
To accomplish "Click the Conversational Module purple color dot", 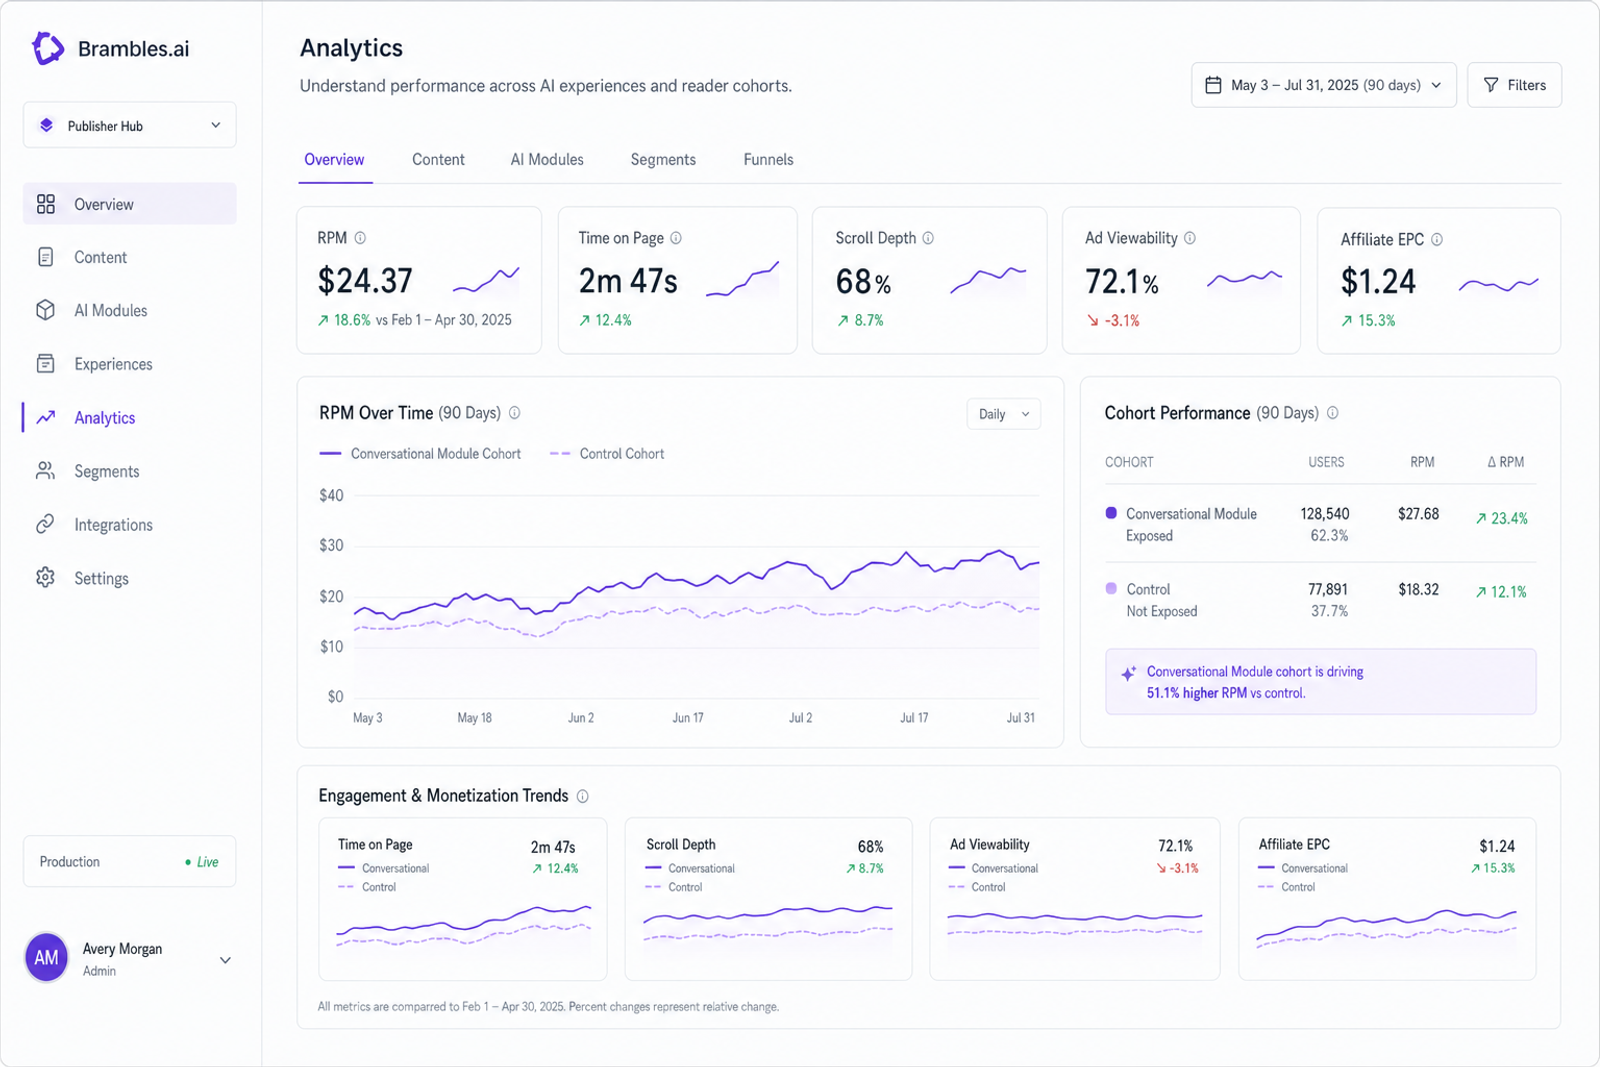I will [1111, 513].
